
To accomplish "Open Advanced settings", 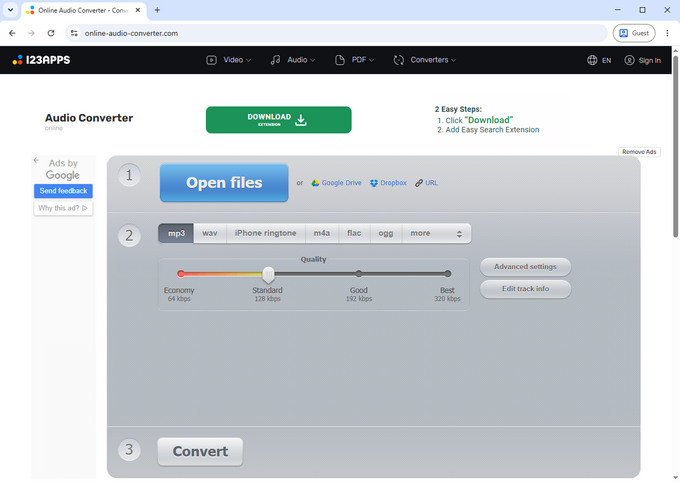I will coord(525,267).
